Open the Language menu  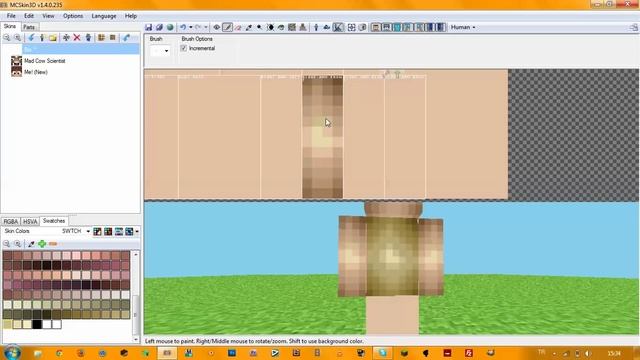pos(104,16)
